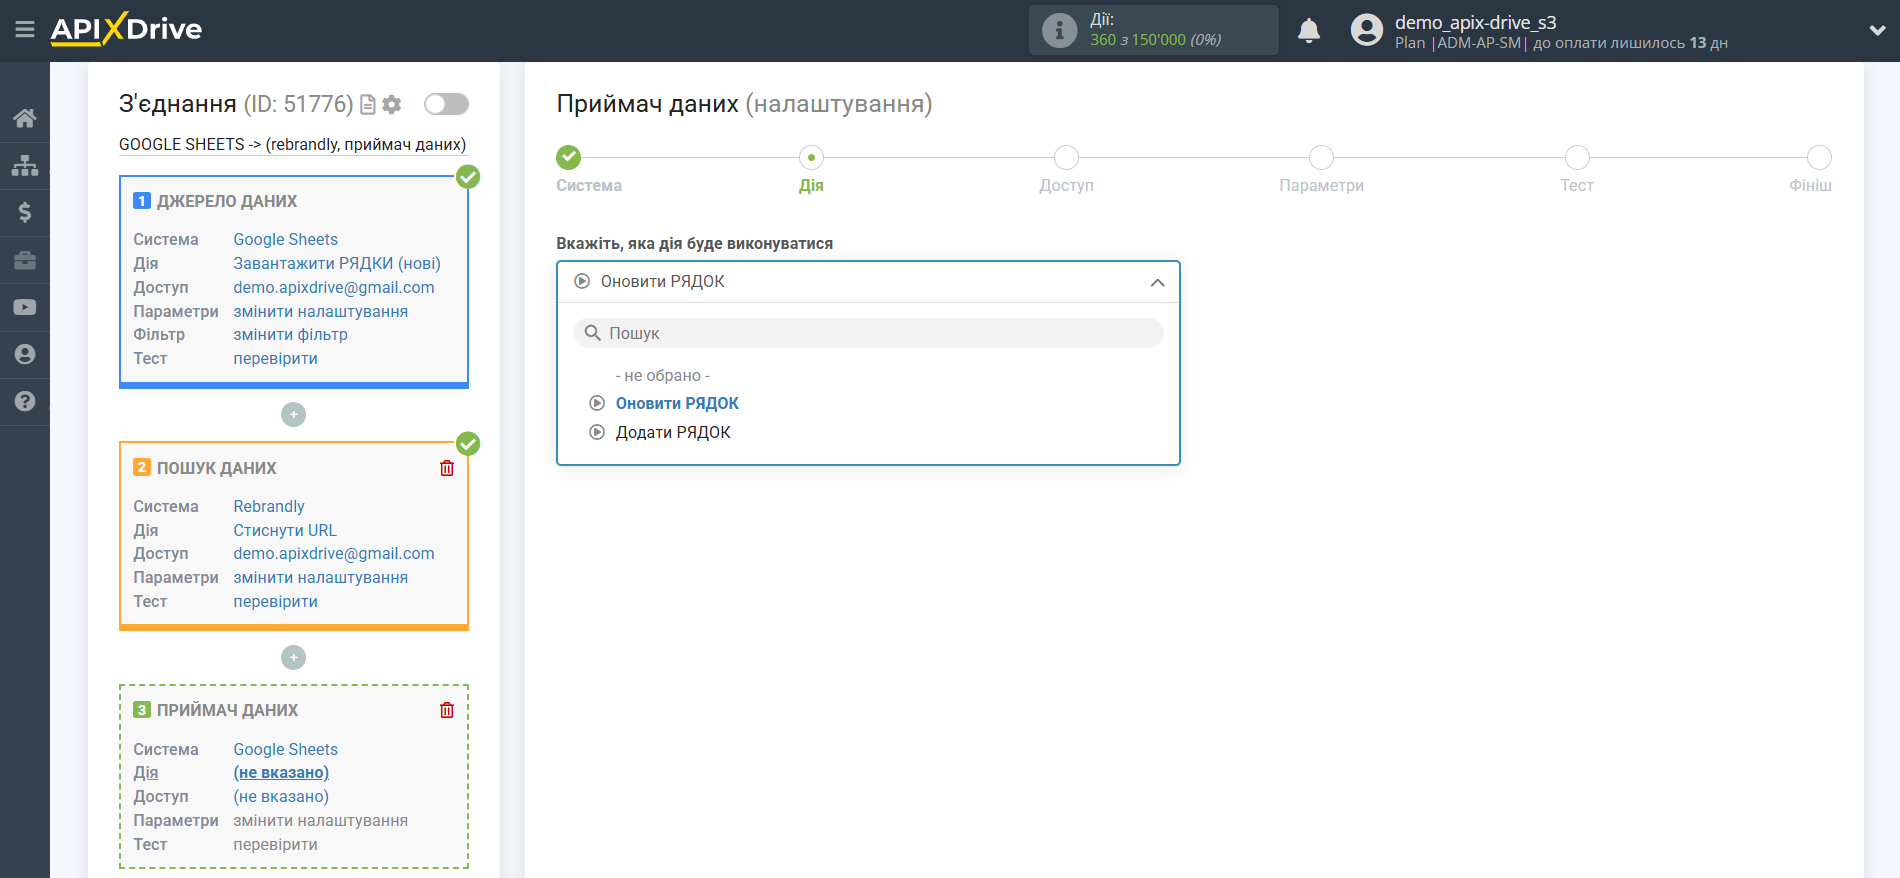Image resolution: width=1900 pixels, height=878 pixels.
Task: Open the notifications bell
Action: (1309, 31)
